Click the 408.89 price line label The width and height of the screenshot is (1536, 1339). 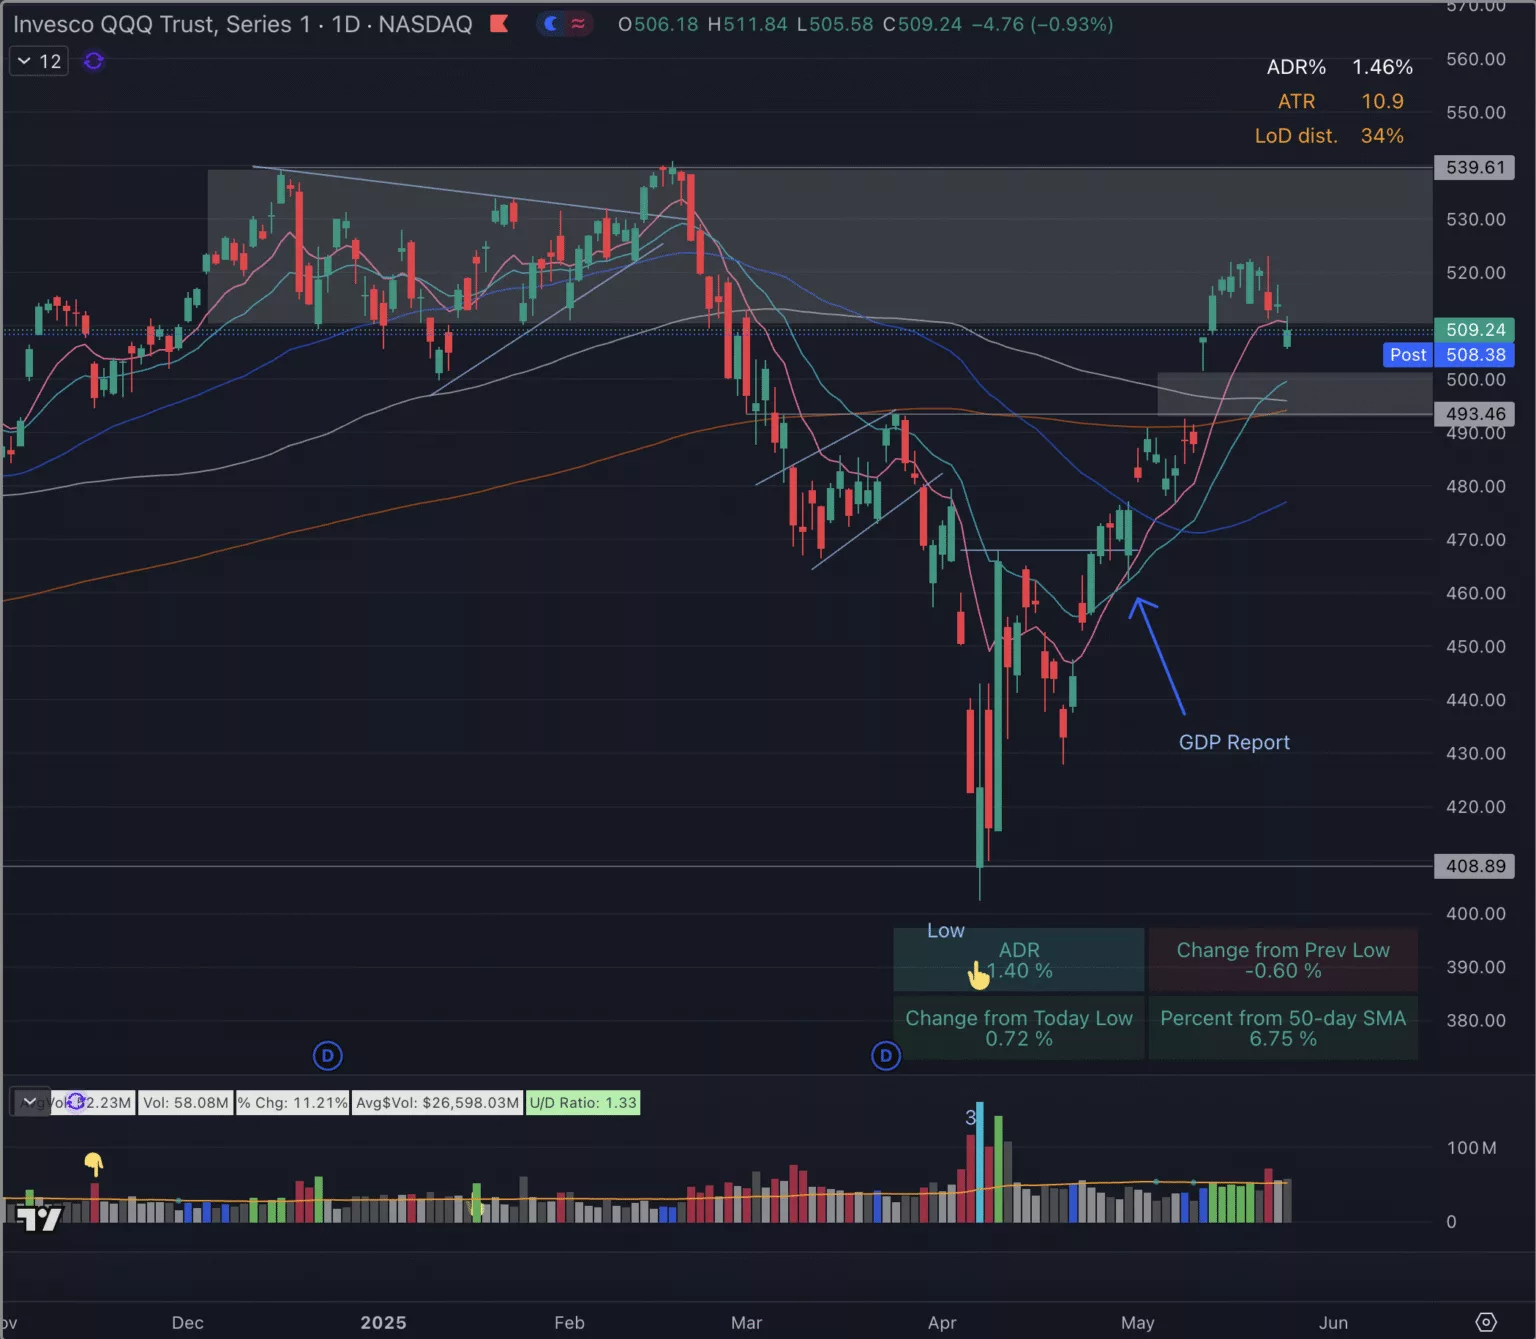(x=1474, y=866)
